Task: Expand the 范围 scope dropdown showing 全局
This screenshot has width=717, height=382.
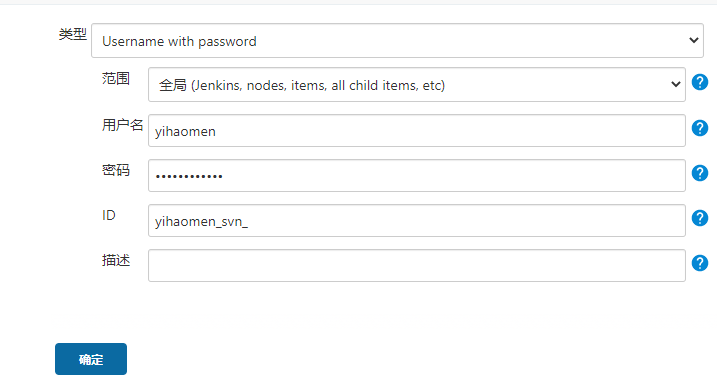Action: pos(417,85)
